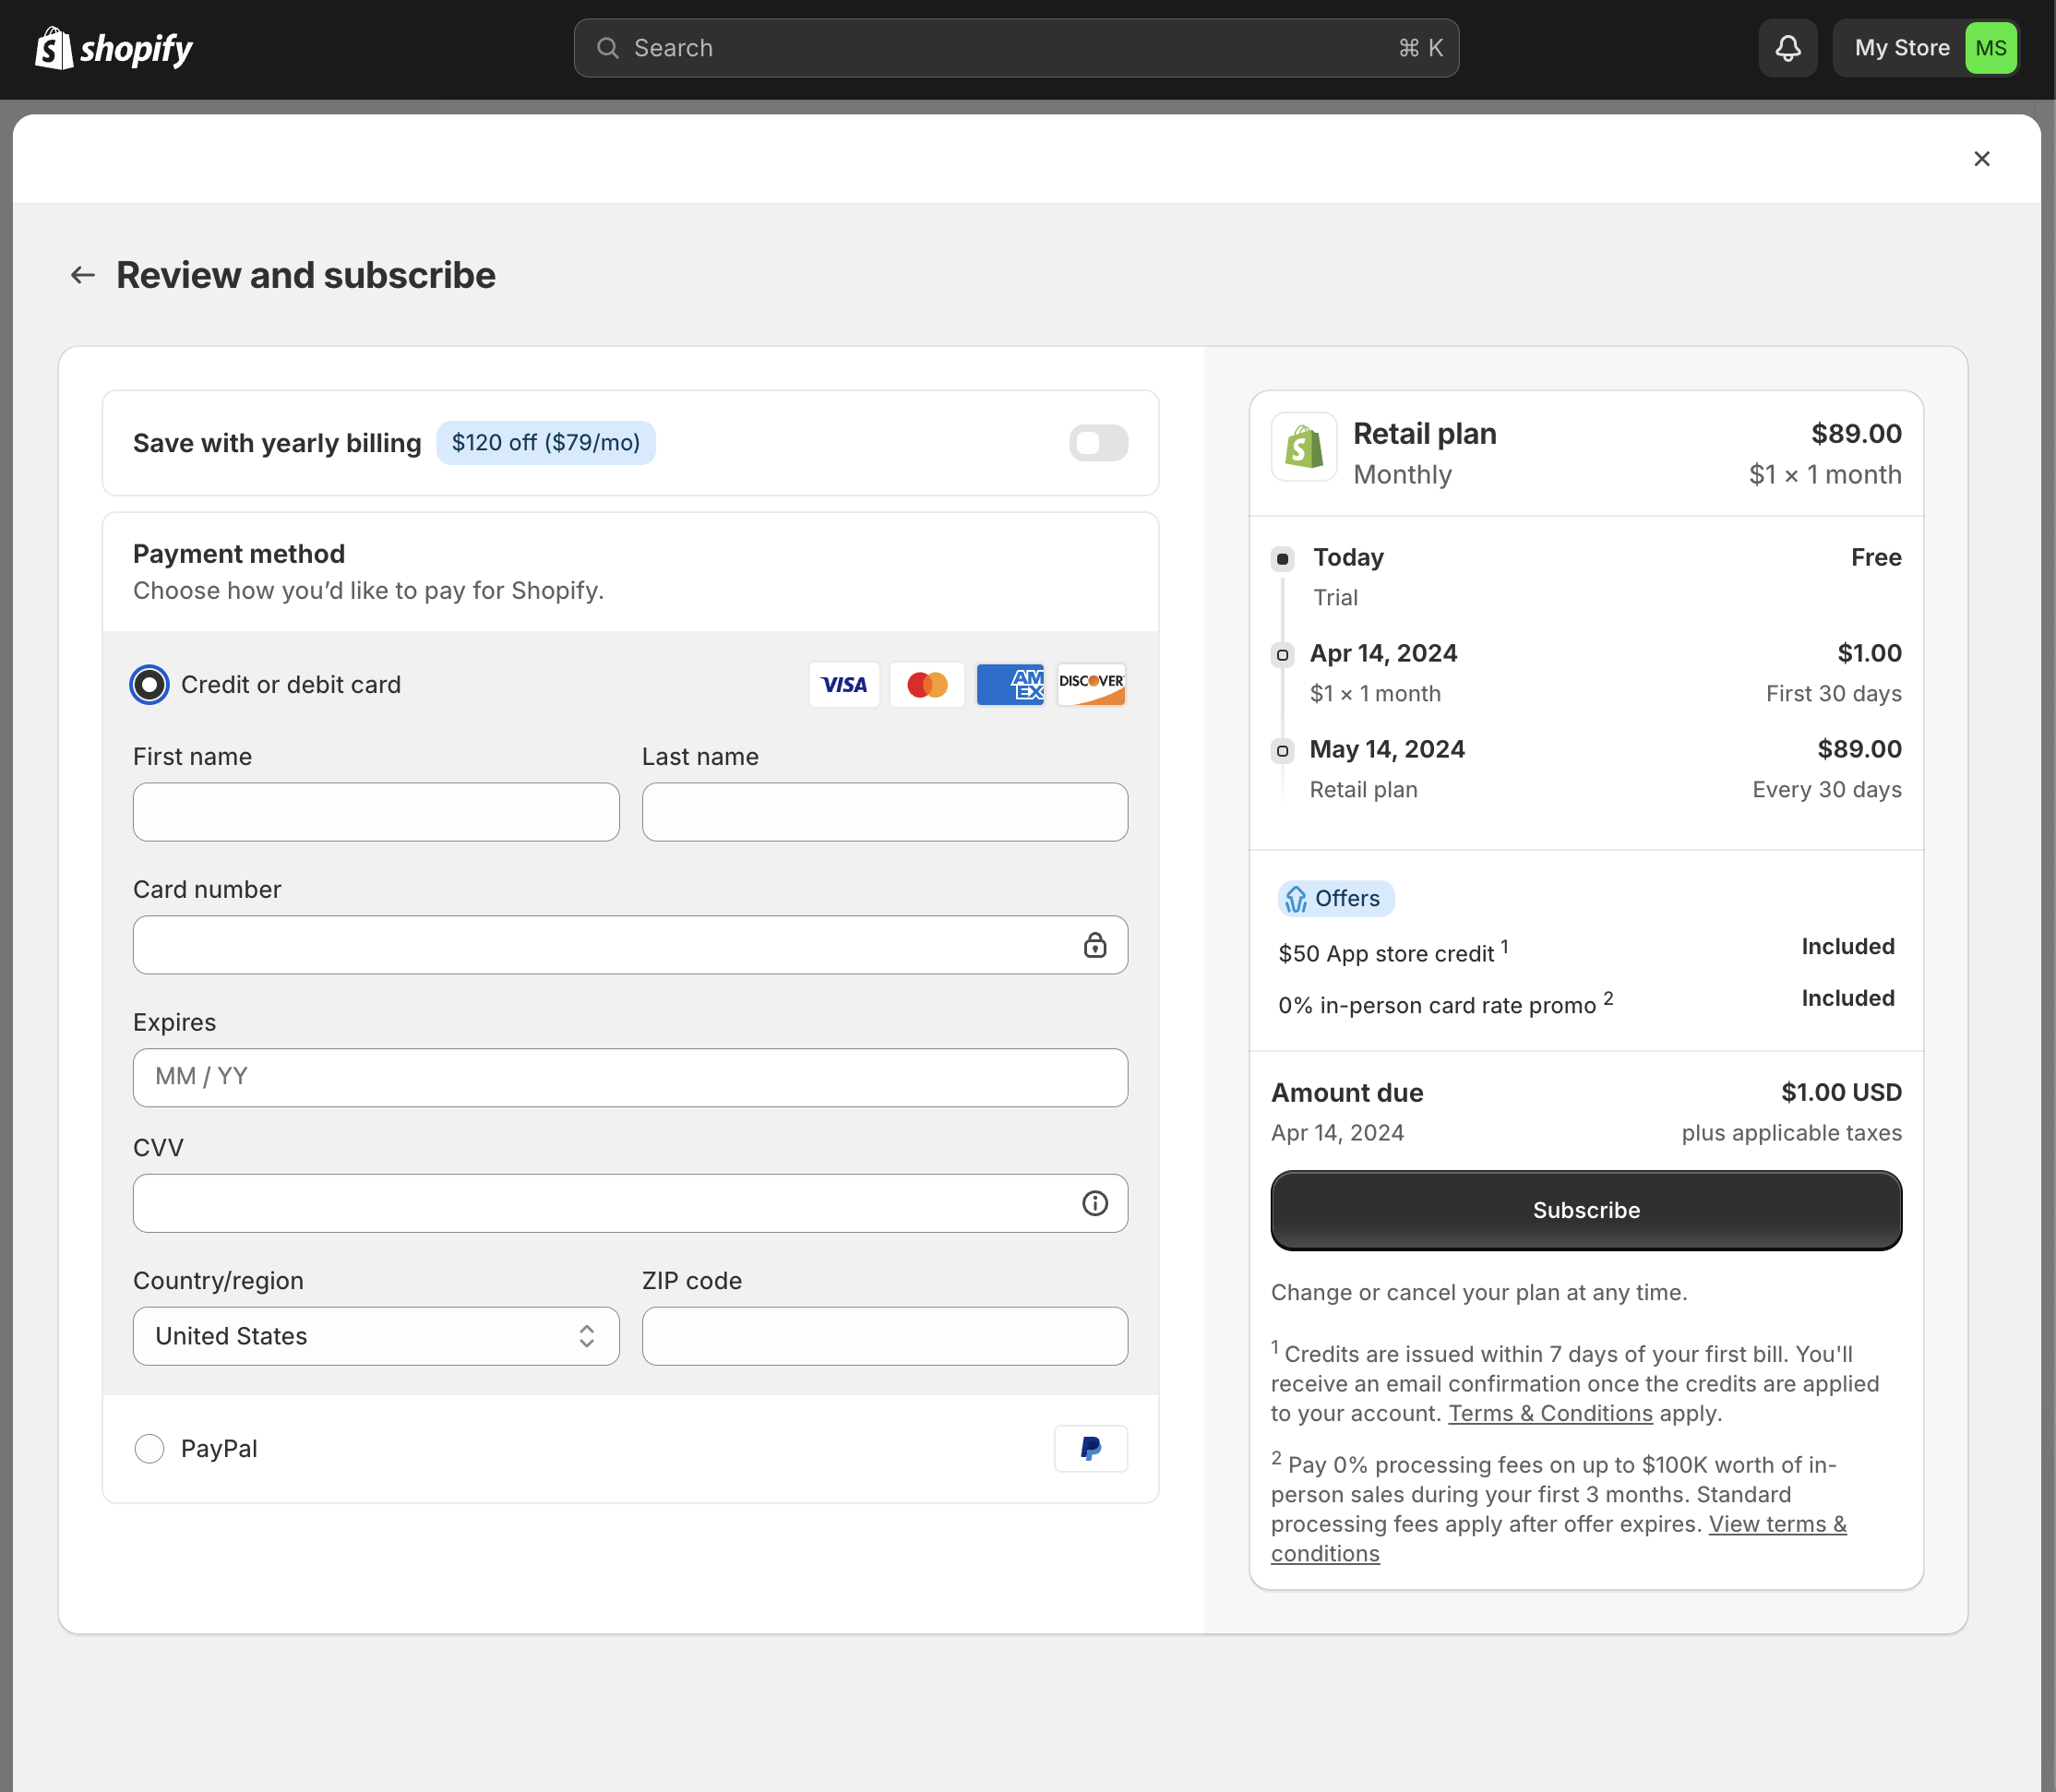Click the Subscribe button
2056x1792 pixels.
pos(1585,1210)
